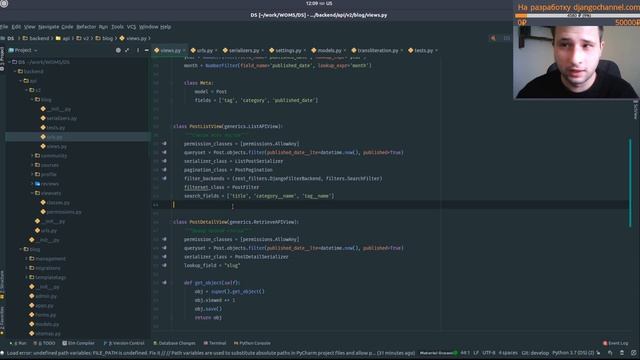
Task: Click the donation progress bar overlay
Action: point(577,16)
